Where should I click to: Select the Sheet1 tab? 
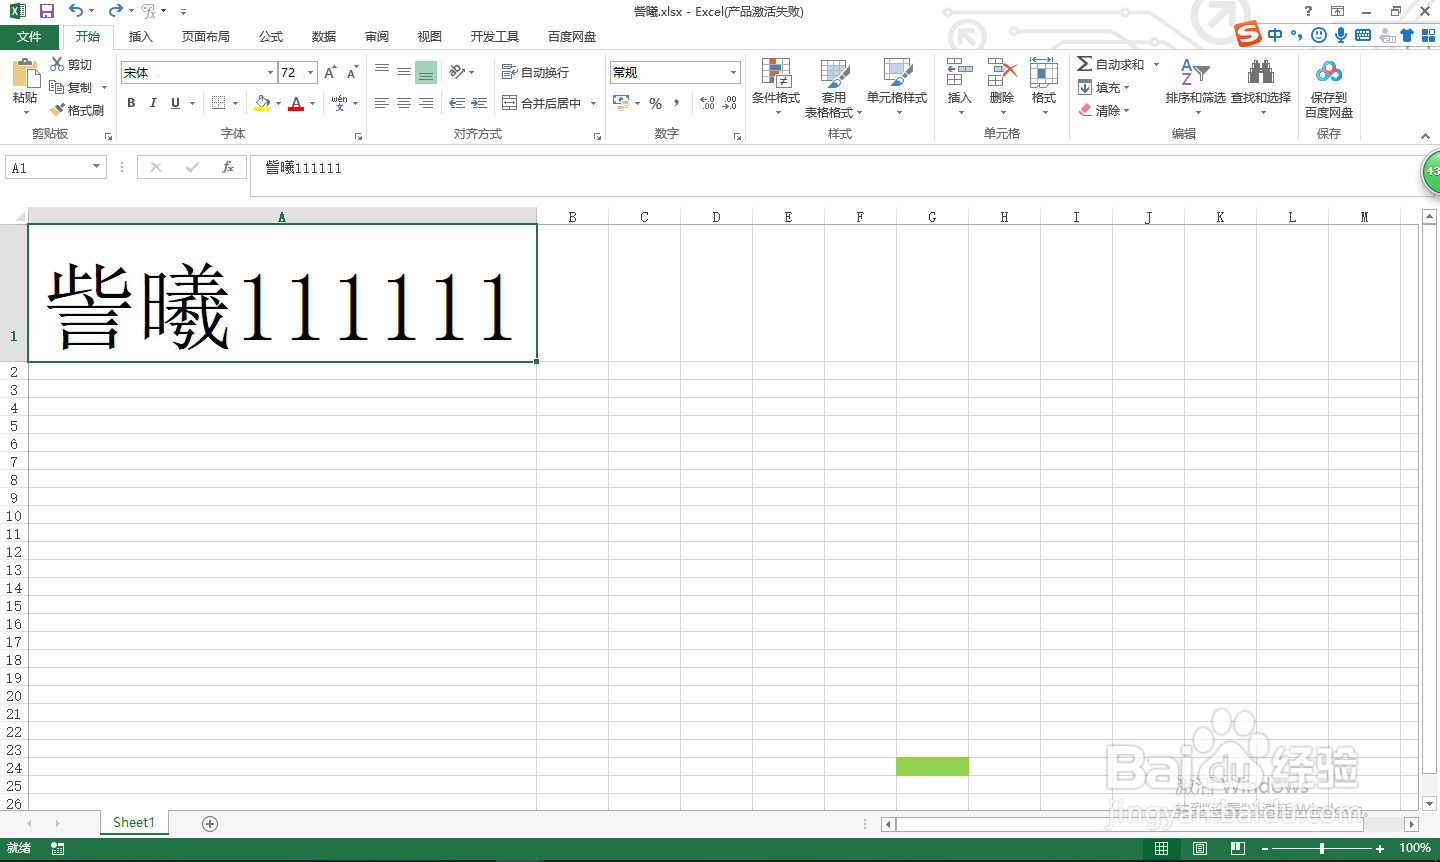[134, 822]
